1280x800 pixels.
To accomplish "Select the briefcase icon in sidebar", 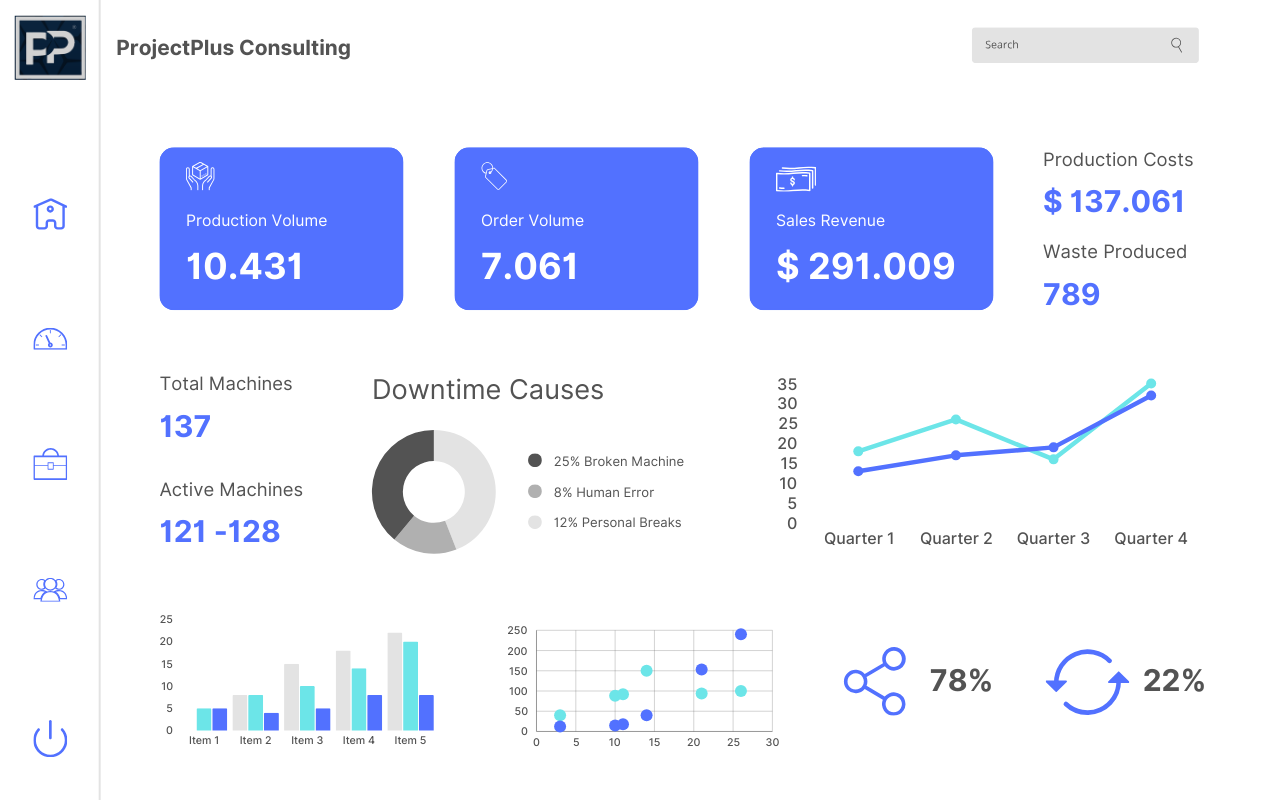I will coord(50,465).
